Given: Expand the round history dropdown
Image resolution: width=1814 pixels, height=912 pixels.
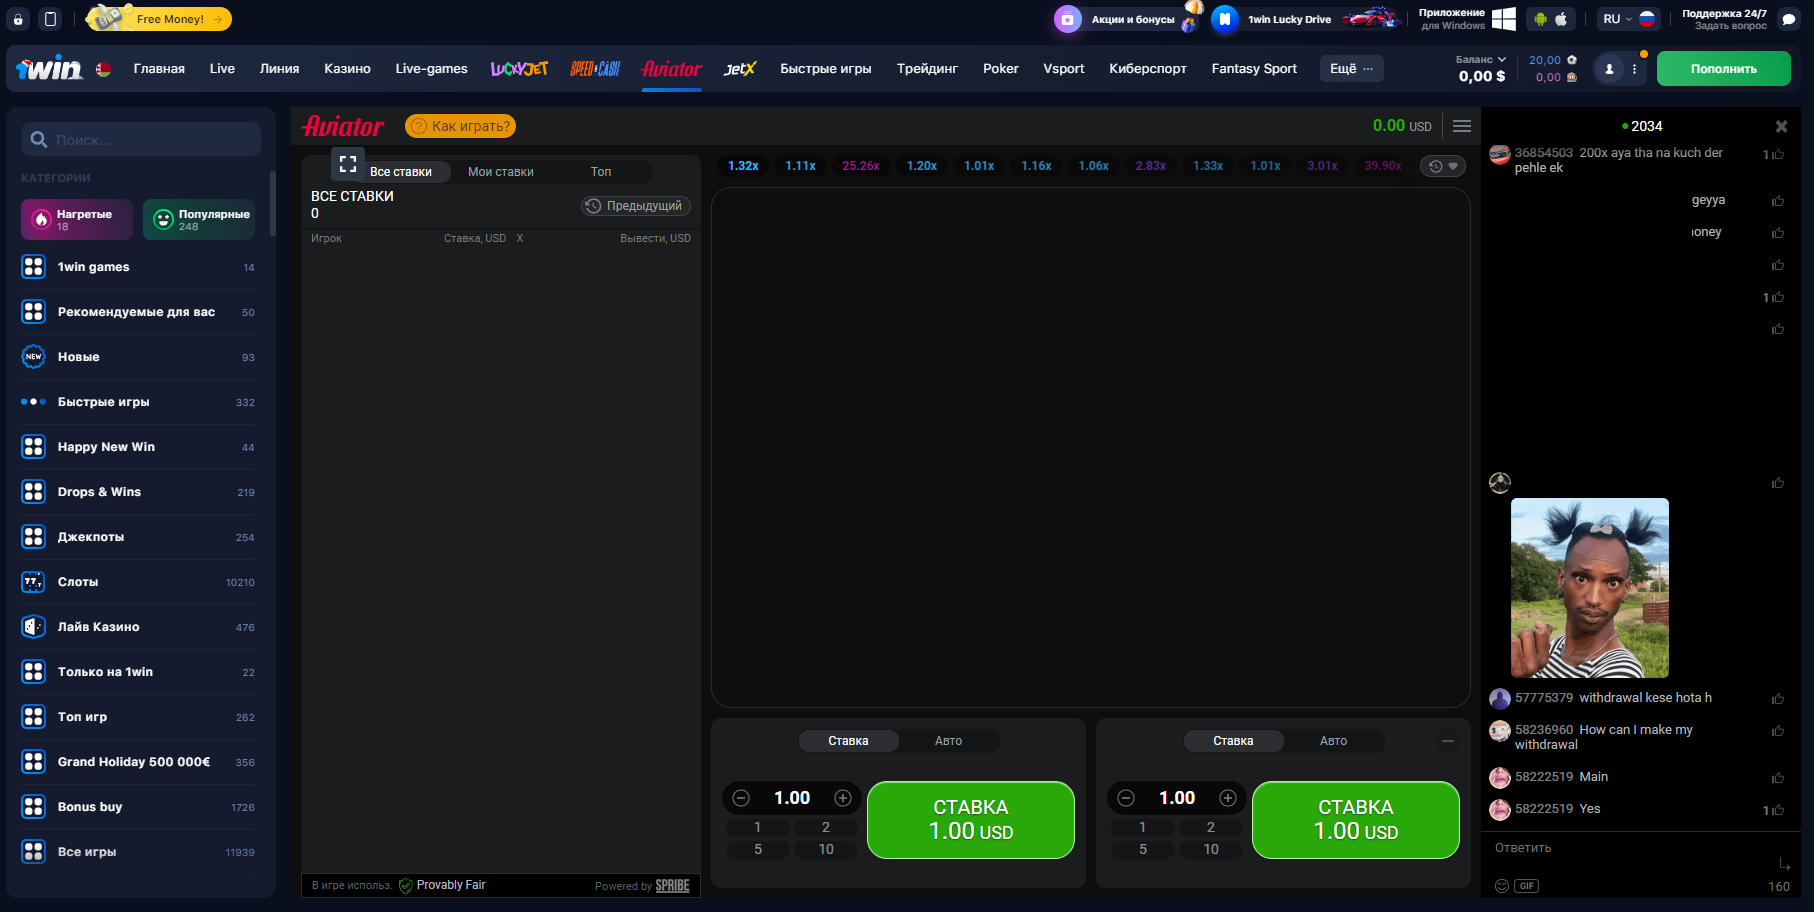Looking at the screenshot, I should coord(1443,166).
